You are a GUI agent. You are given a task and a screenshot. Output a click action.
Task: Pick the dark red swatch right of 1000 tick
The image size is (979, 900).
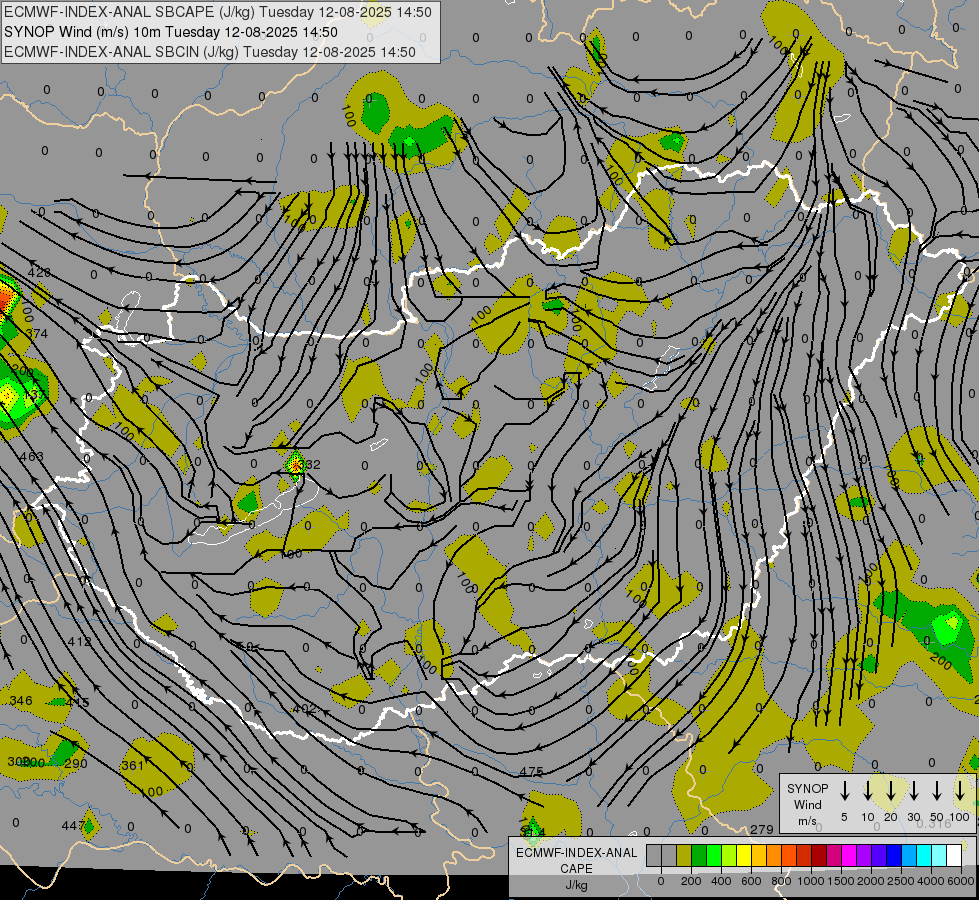click(x=819, y=856)
